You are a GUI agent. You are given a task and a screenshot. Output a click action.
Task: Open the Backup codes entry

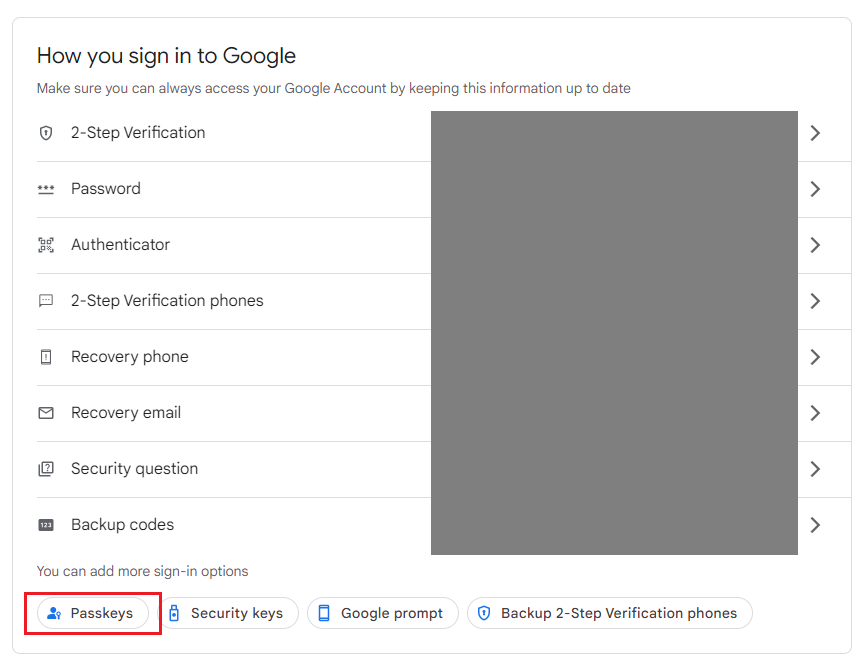[x=122, y=525]
